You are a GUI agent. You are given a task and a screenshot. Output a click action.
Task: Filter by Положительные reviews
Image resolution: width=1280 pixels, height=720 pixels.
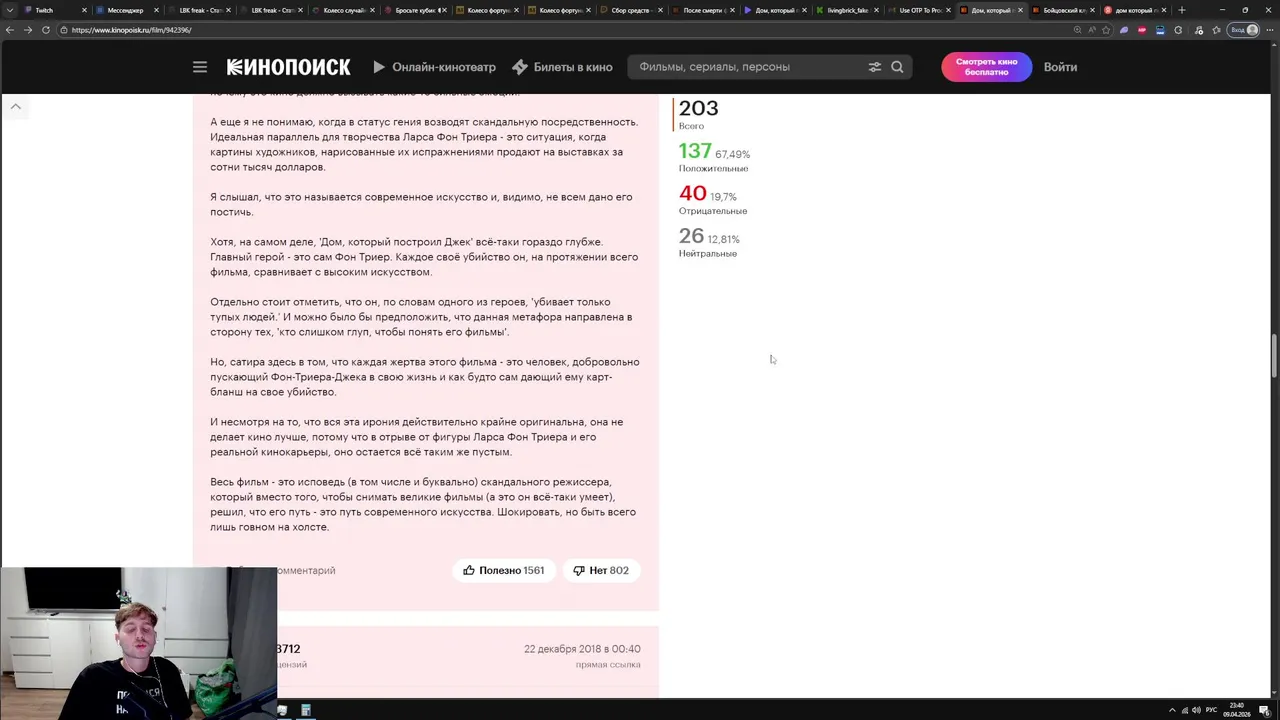(x=713, y=168)
